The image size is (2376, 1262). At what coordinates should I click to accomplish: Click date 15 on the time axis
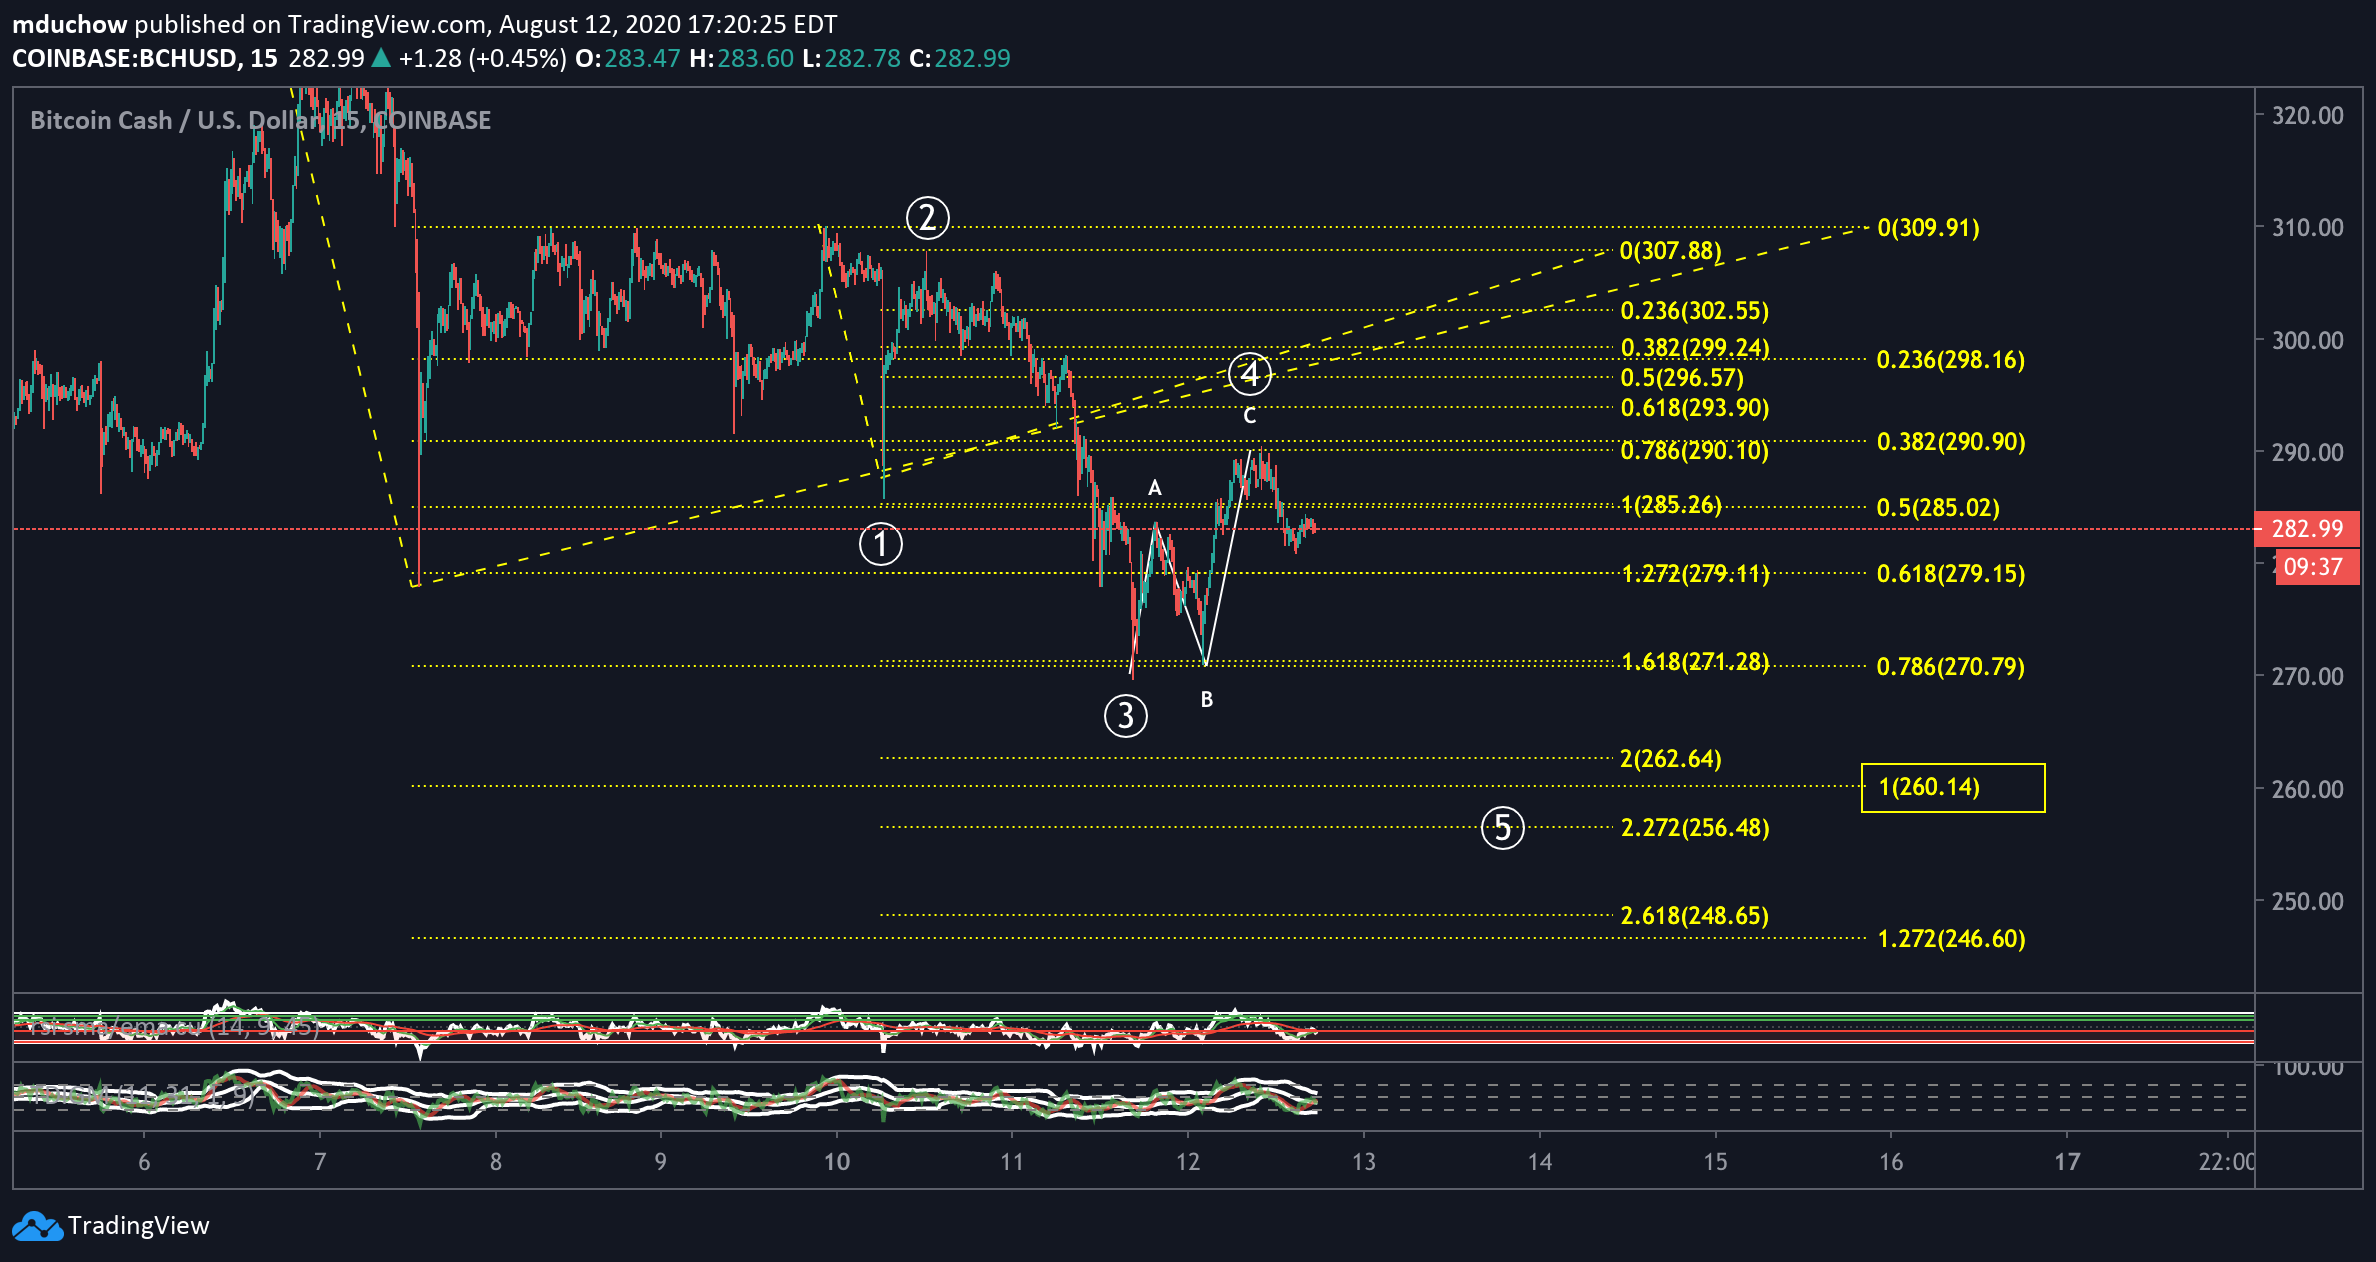click(x=1716, y=1162)
